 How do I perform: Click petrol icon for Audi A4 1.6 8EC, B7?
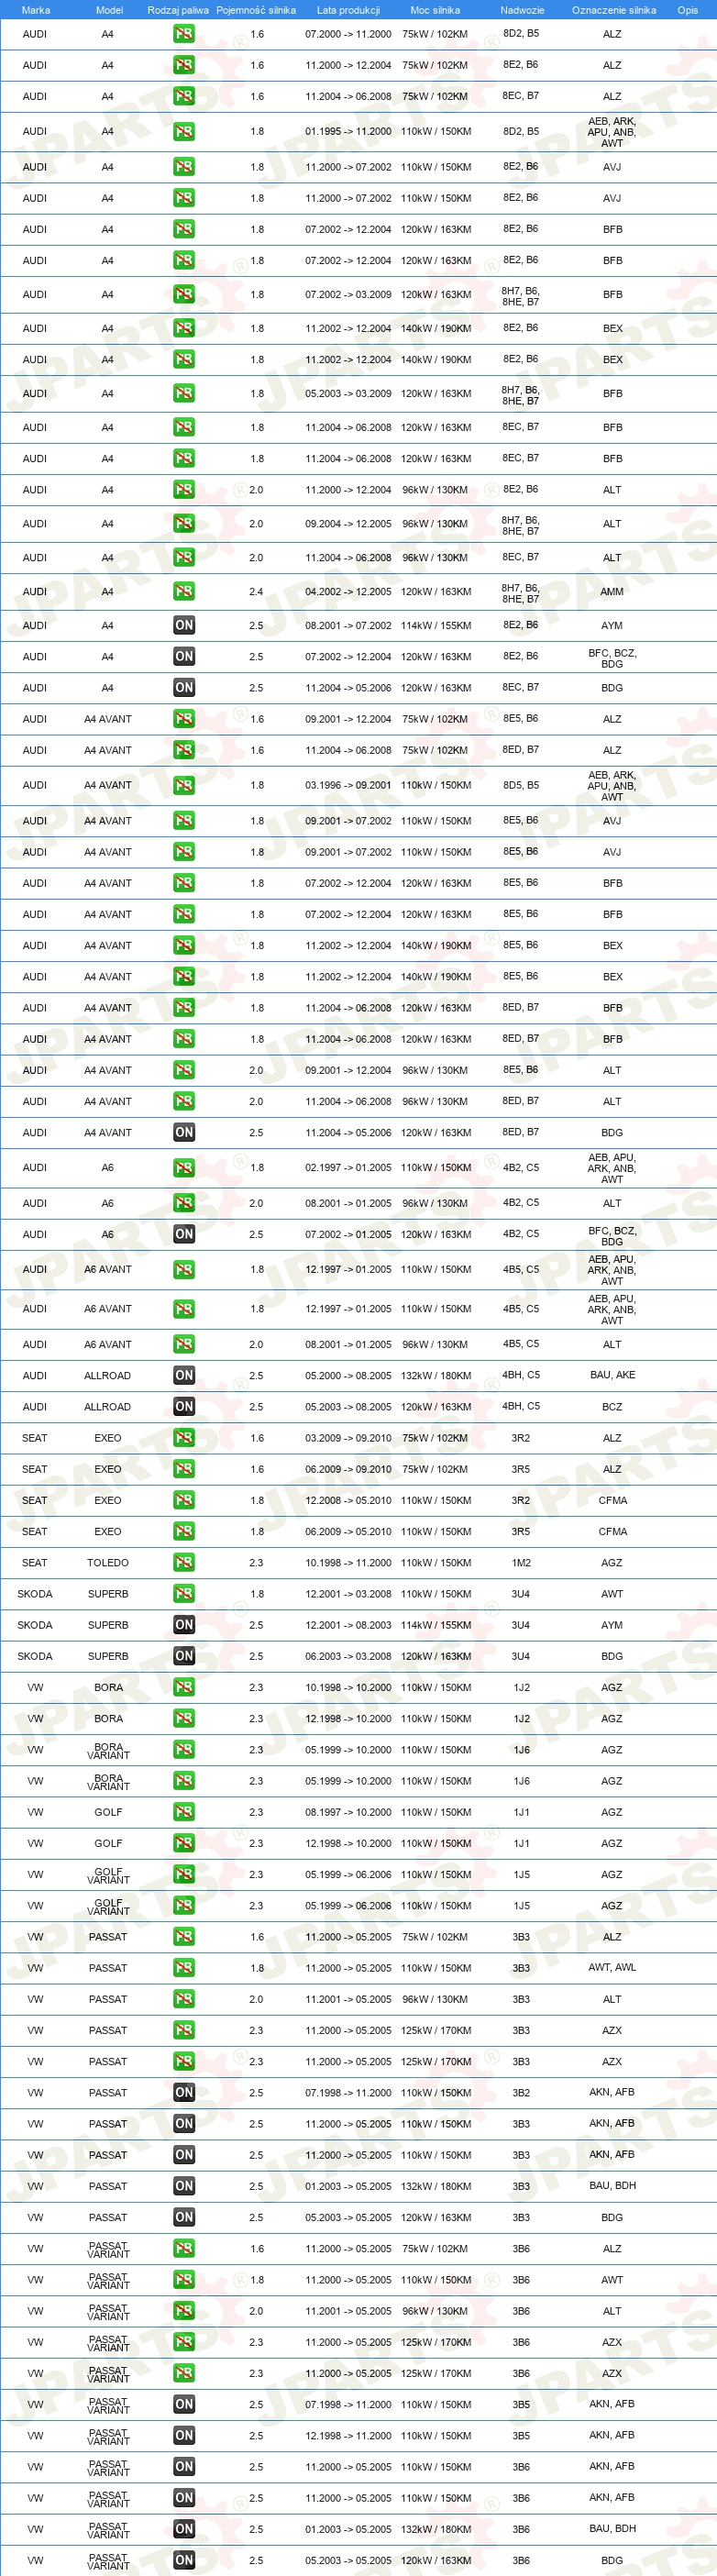pyautogui.click(x=184, y=96)
